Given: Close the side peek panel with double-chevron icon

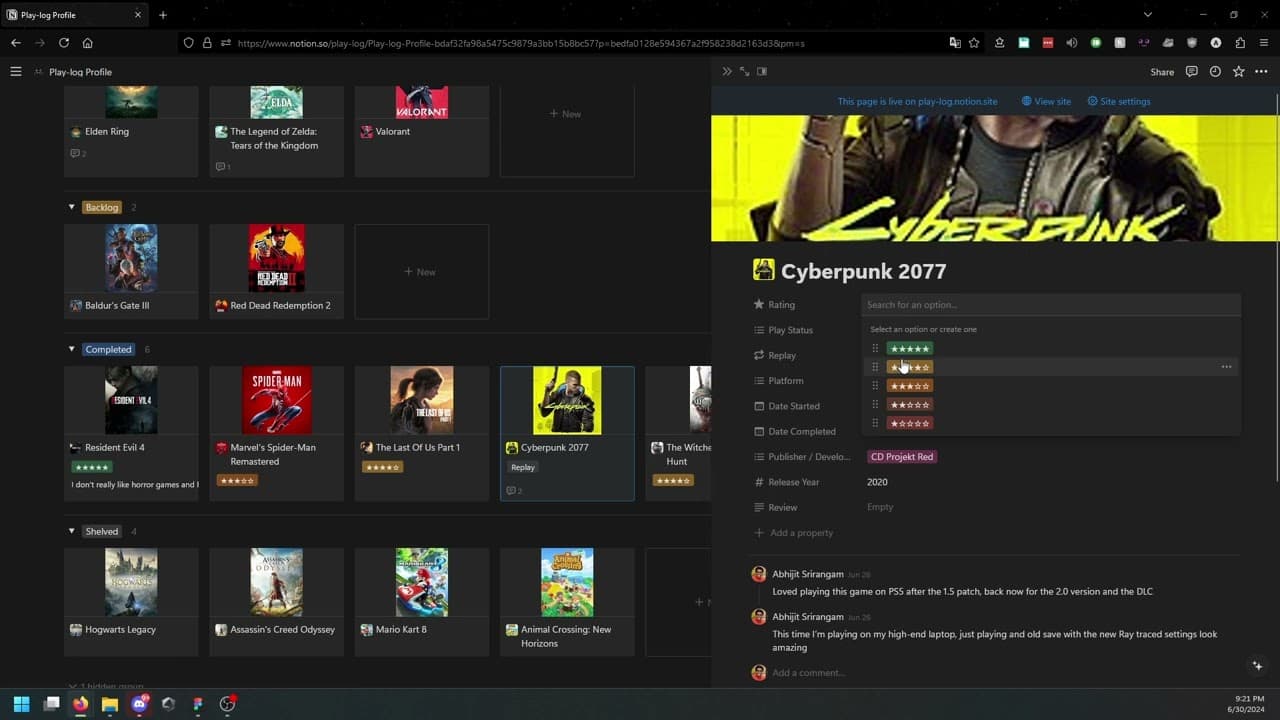Looking at the screenshot, I should point(727,72).
